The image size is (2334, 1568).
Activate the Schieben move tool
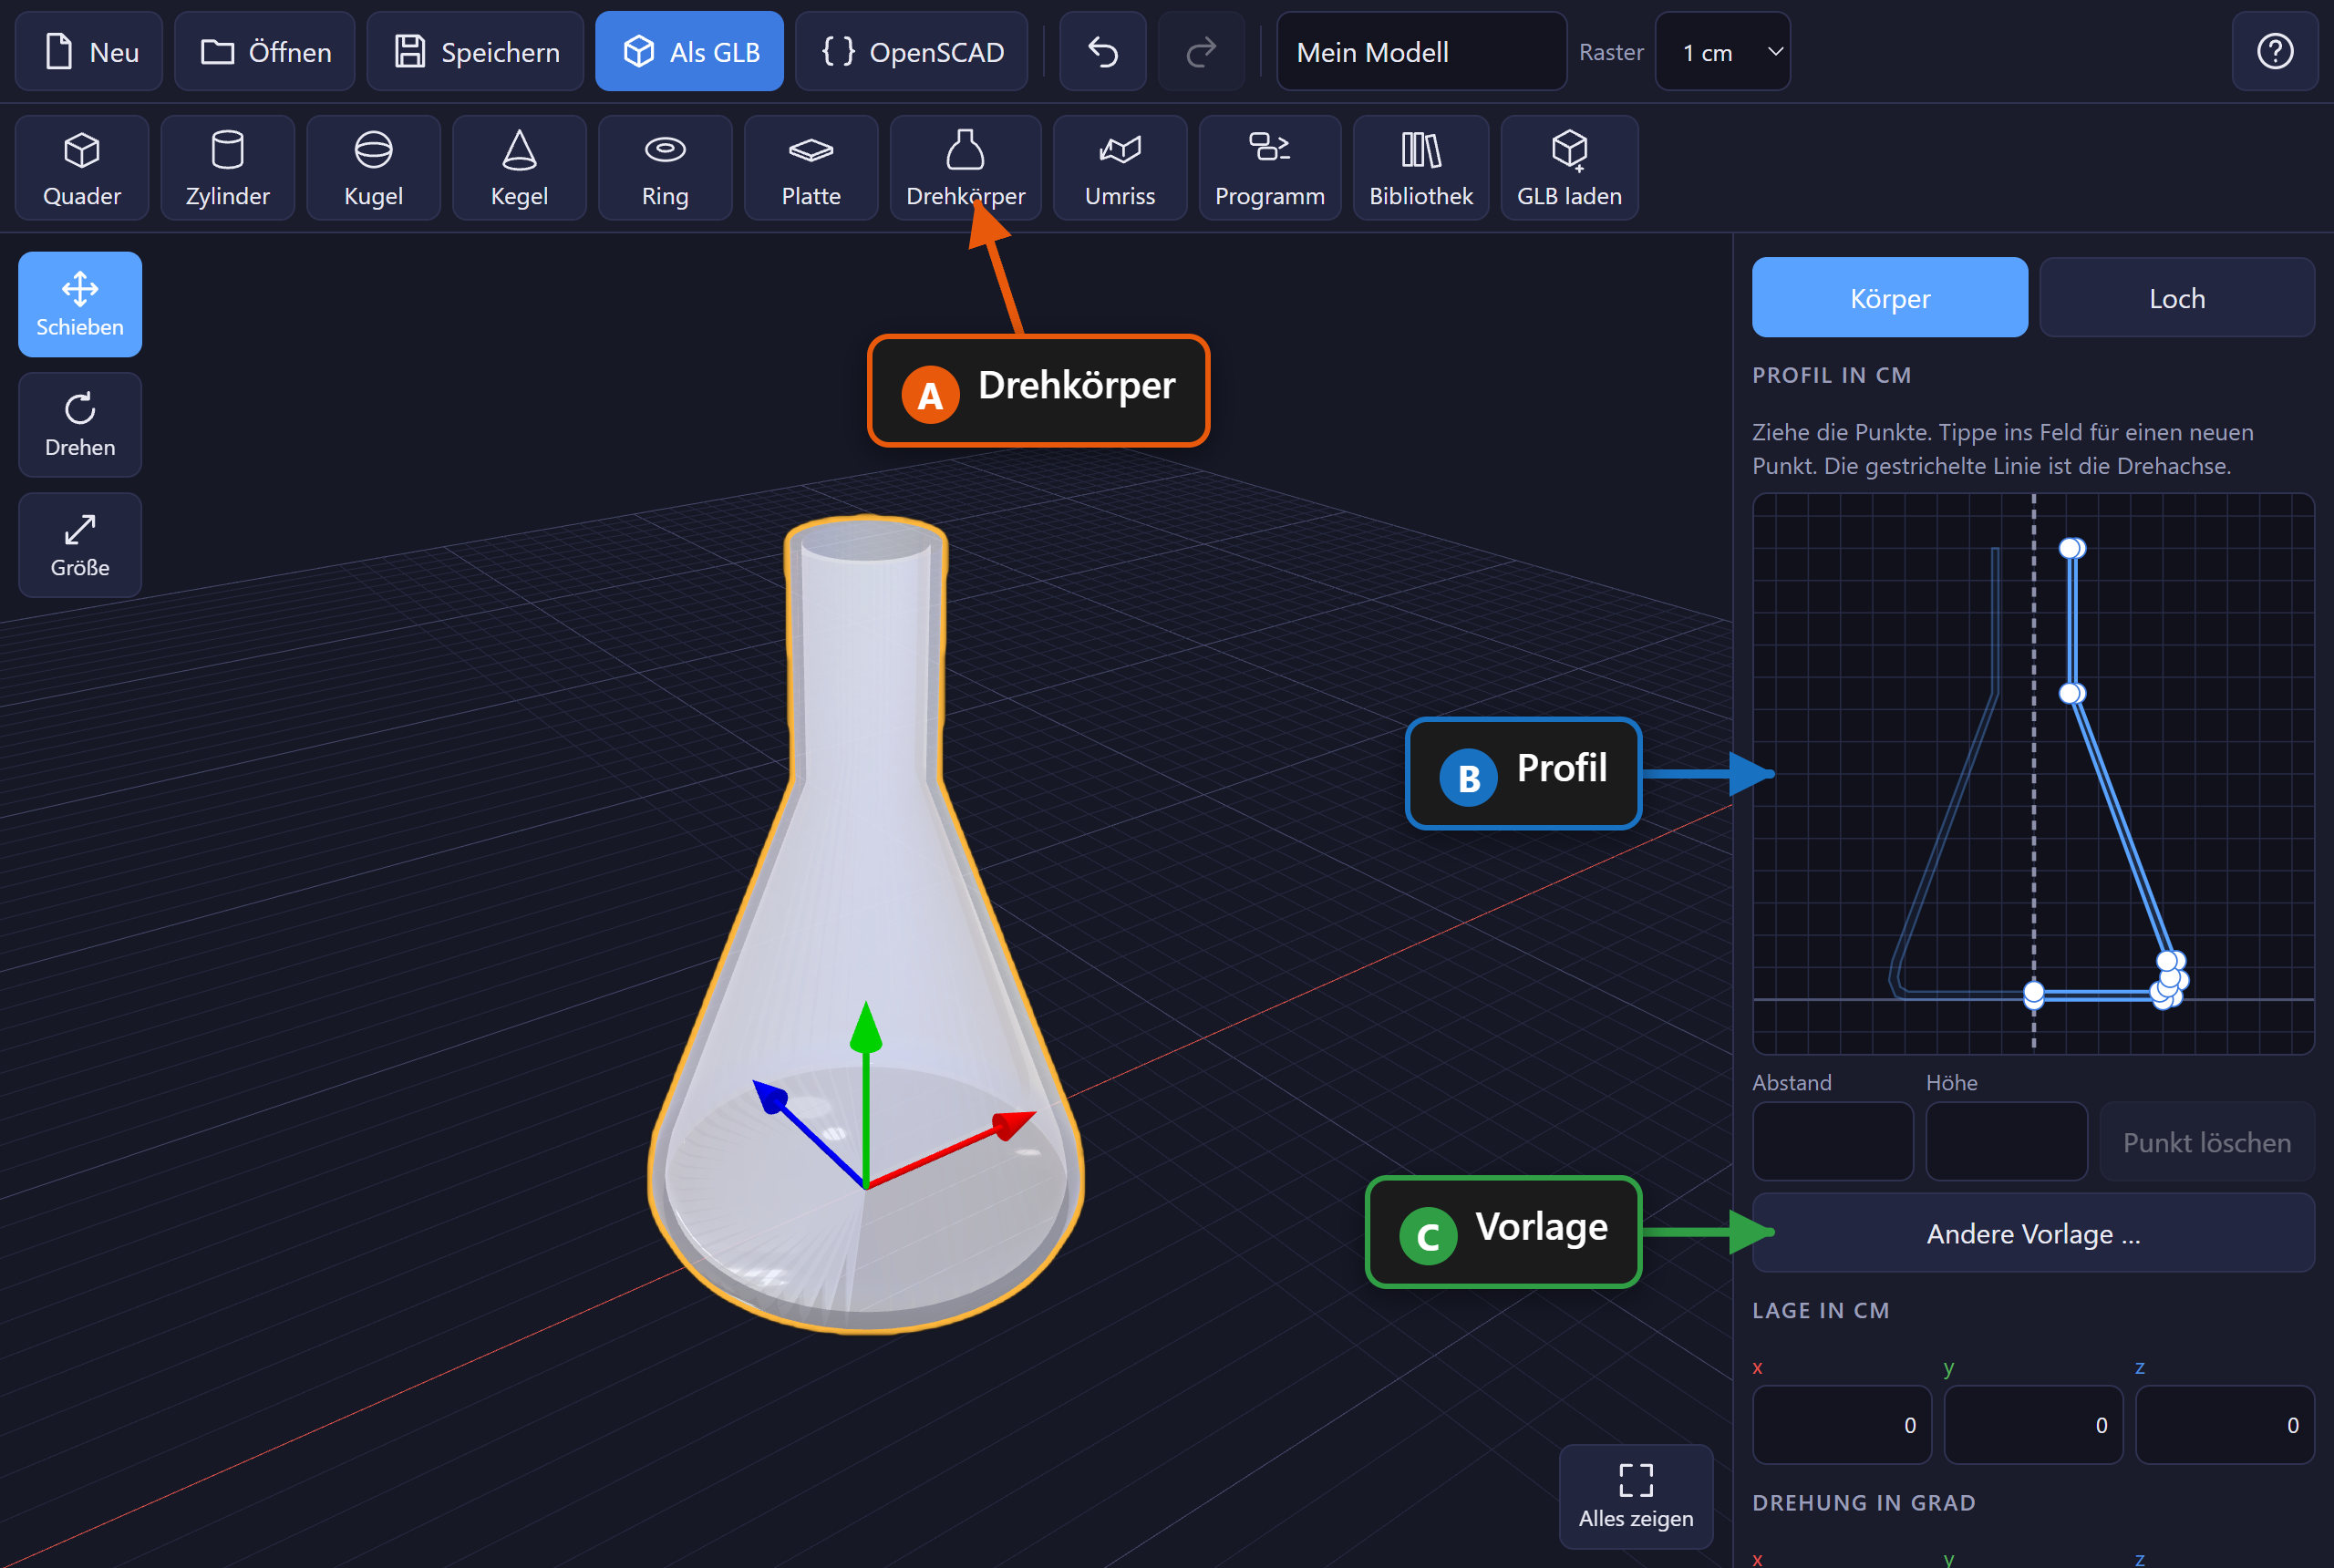coord(80,304)
